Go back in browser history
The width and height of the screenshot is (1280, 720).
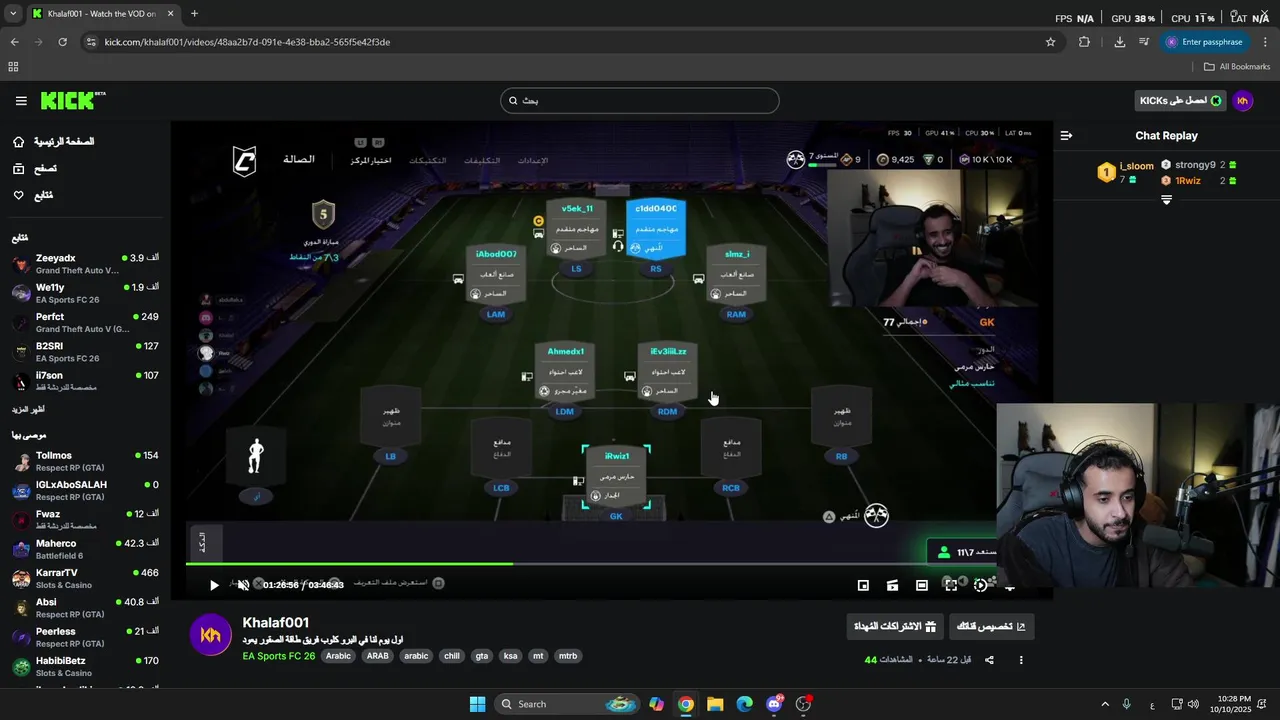tap(14, 42)
